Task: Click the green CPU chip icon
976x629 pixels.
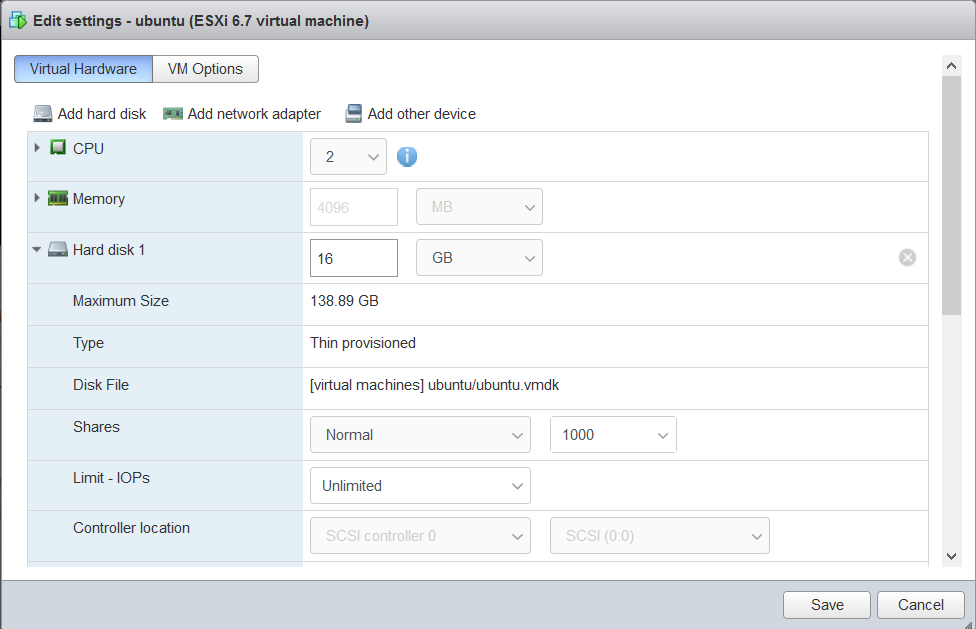Action: [x=58, y=148]
